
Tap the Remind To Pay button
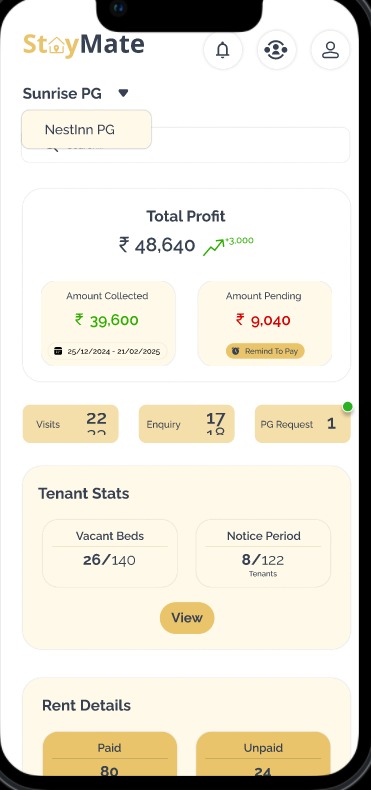pos(265,351)
